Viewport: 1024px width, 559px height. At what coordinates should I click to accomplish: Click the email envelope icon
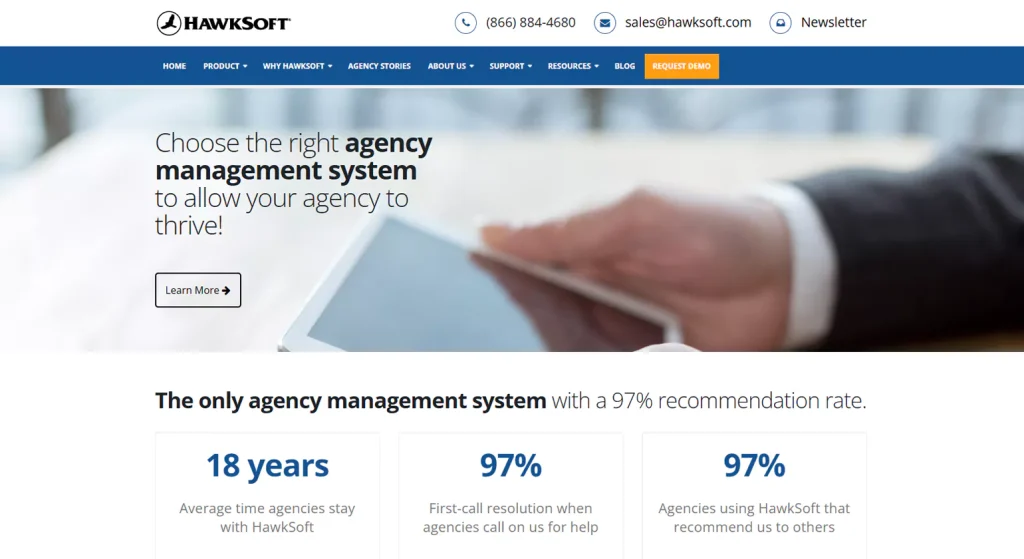(604, 23)
